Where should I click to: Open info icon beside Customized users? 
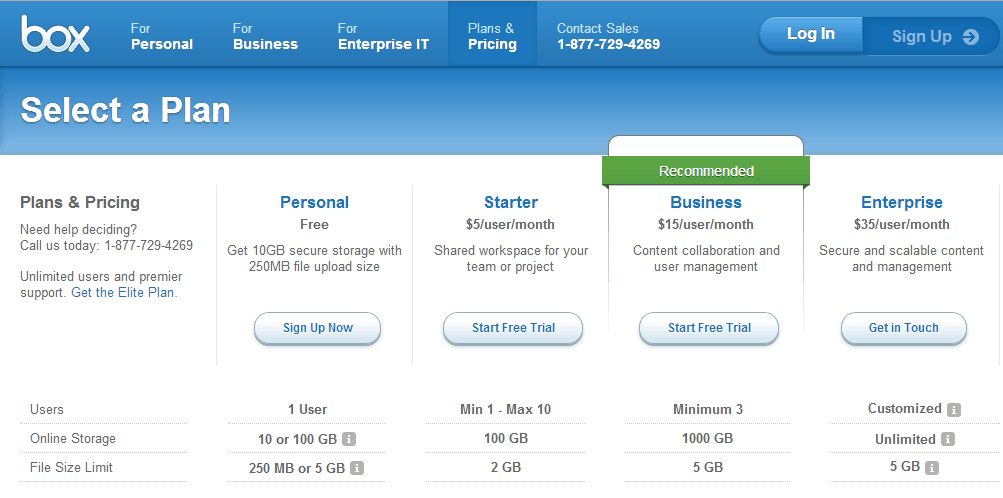point(954,410)
